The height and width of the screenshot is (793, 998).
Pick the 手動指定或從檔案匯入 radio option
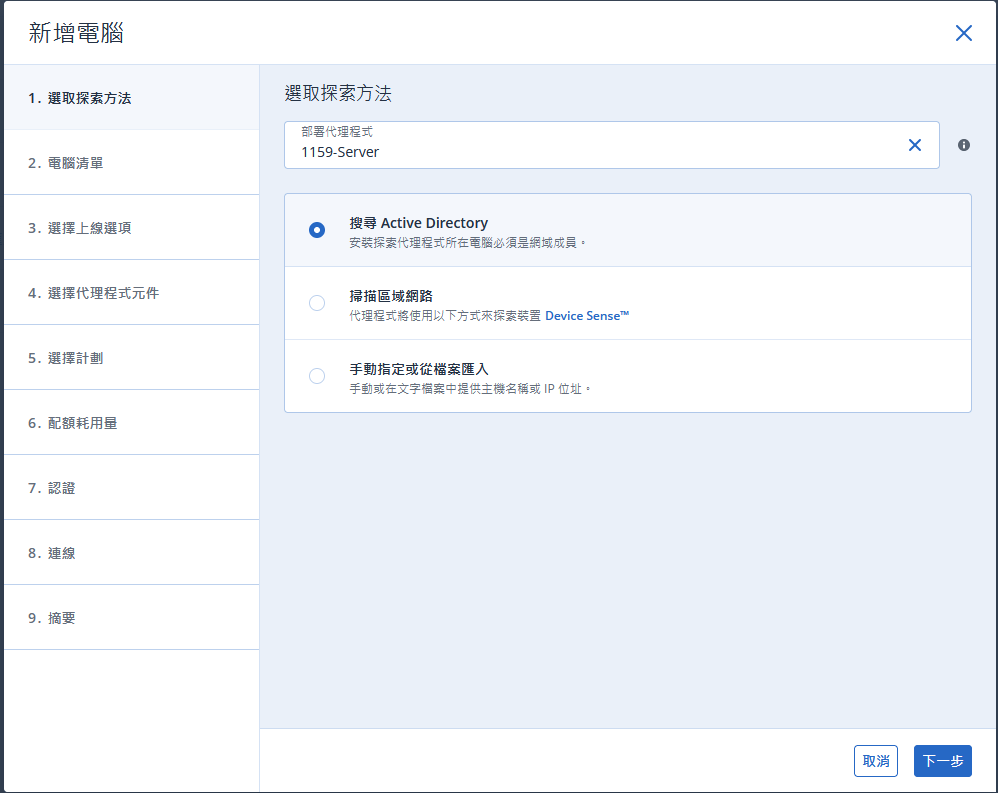click(317, 376)
